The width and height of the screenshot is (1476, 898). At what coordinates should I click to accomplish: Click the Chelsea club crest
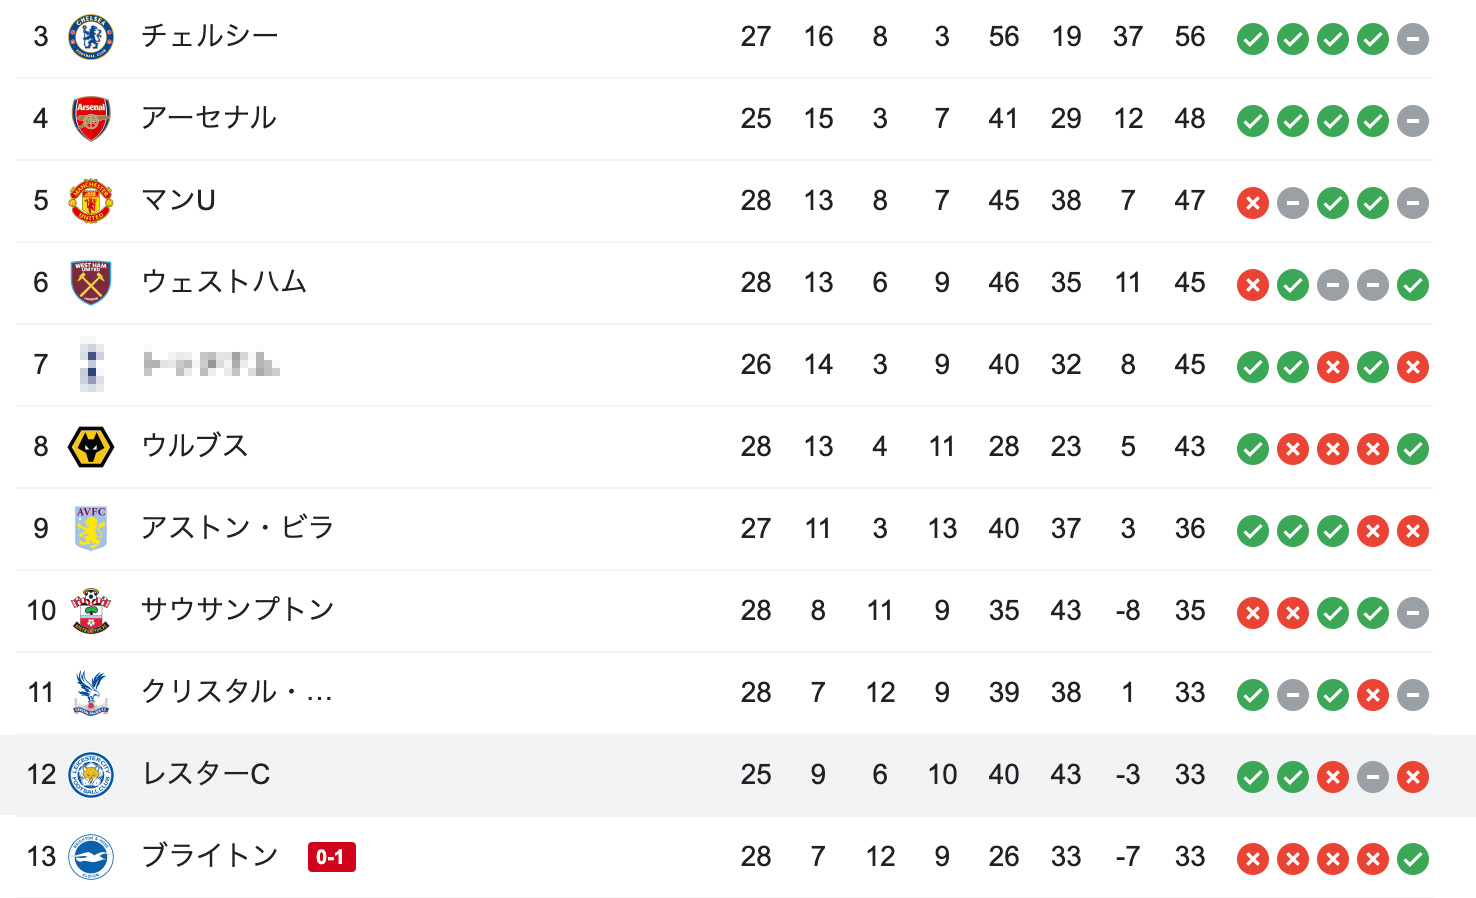(91, 37)
